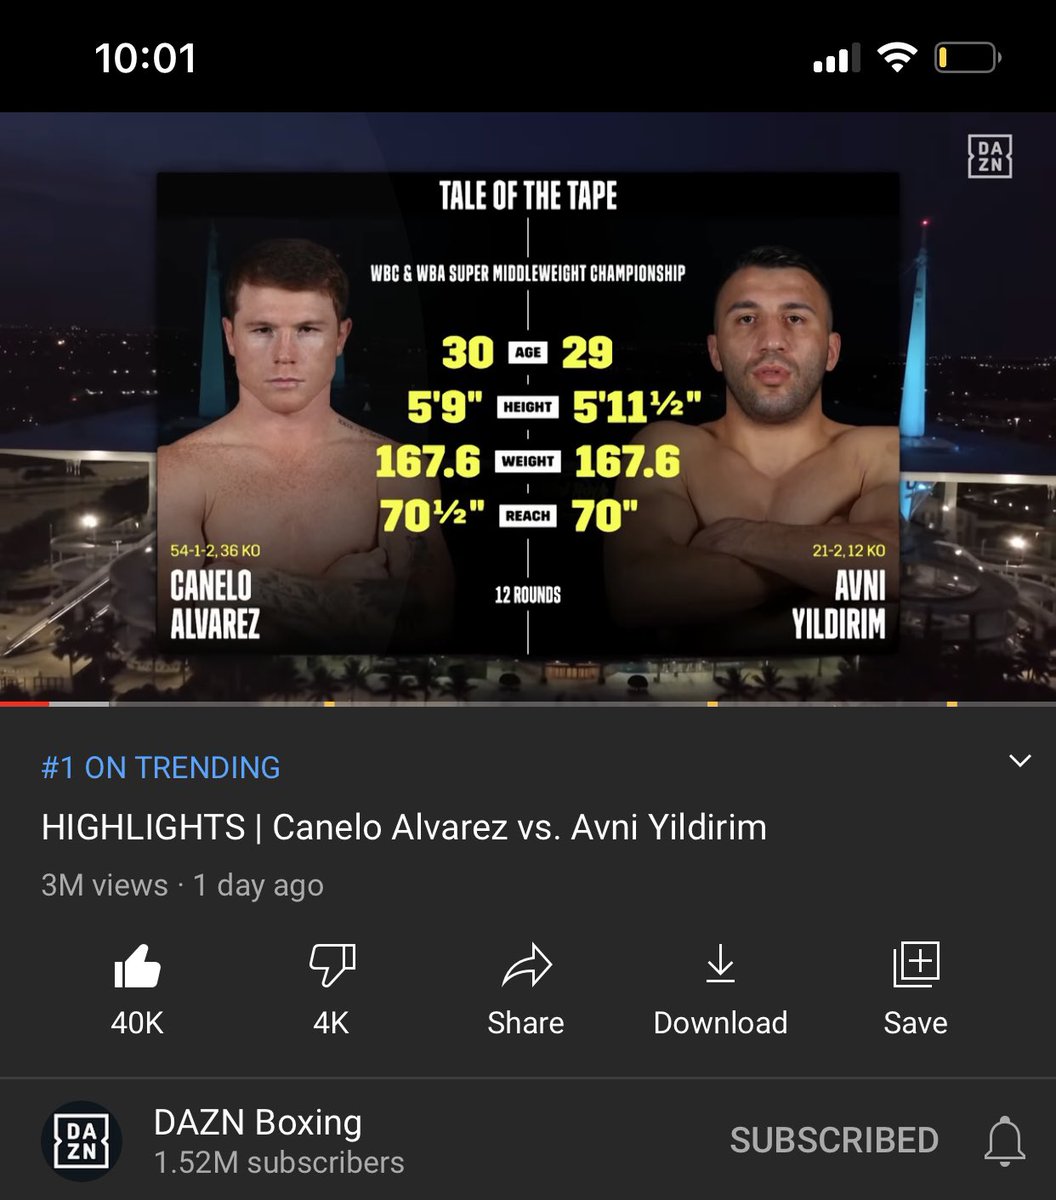Tap the DAZN watermark logo on video
Image resolution: width=1056 pixels, height=1200 pixels.
(990, 157)
